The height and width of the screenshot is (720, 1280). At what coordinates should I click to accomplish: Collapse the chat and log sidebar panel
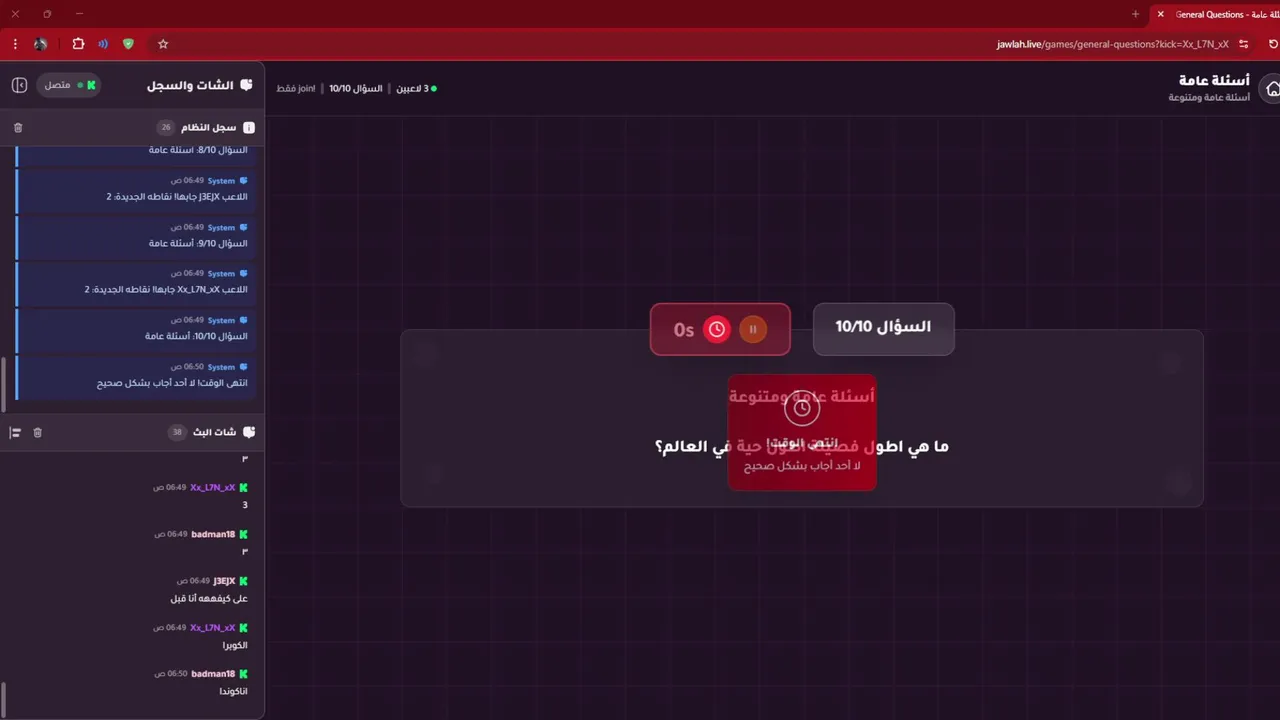click(x=19, y=85)
